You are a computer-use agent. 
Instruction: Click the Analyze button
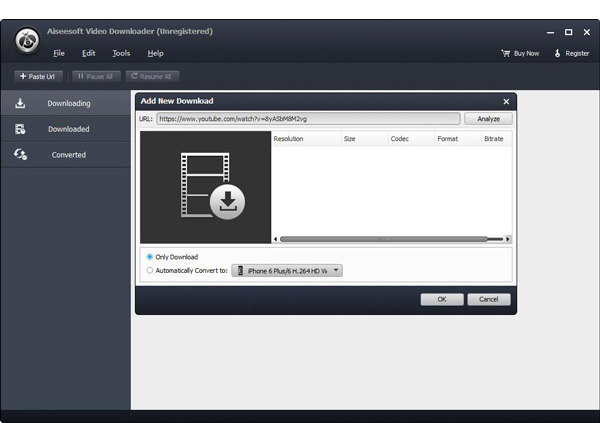point(488,119)
